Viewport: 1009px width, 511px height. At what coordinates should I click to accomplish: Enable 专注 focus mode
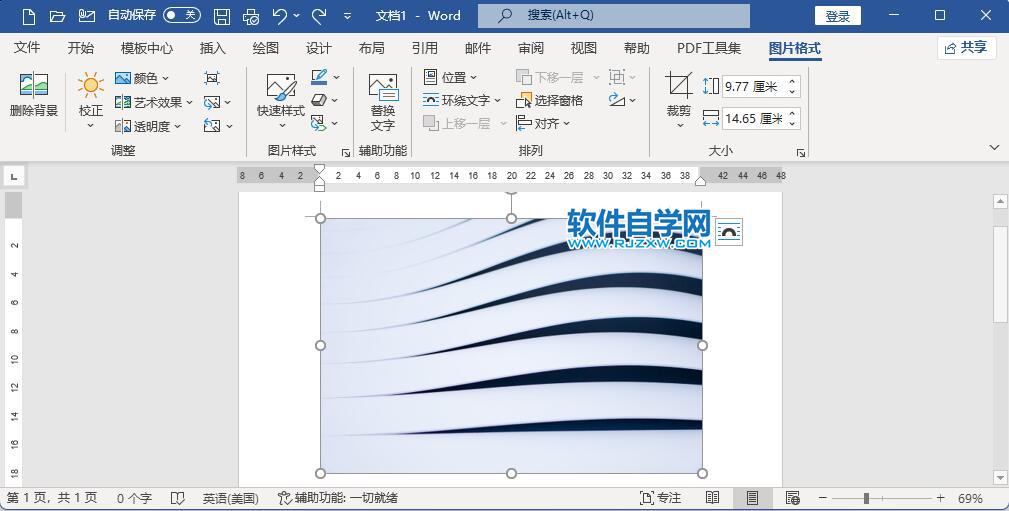(660, 498)
